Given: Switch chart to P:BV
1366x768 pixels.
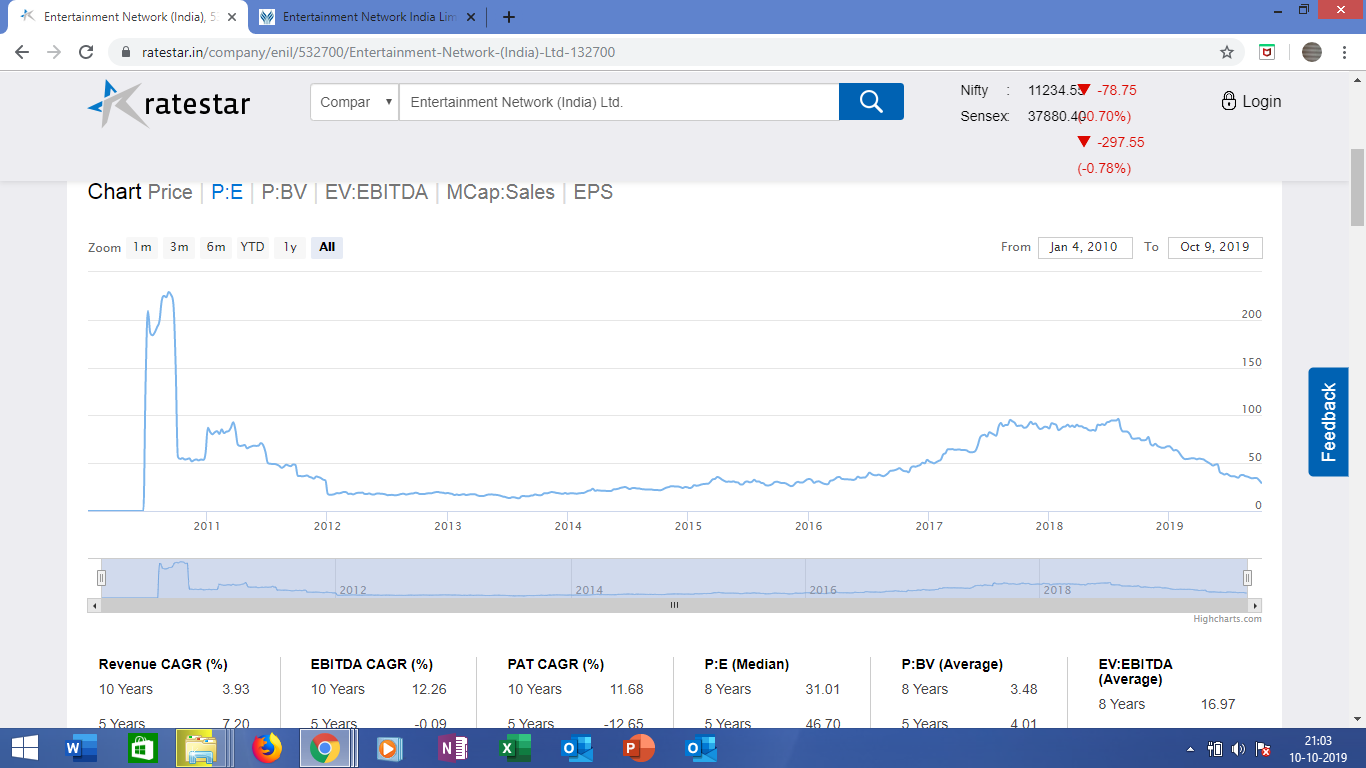Looking at the screenshot, I should point(284,192).
